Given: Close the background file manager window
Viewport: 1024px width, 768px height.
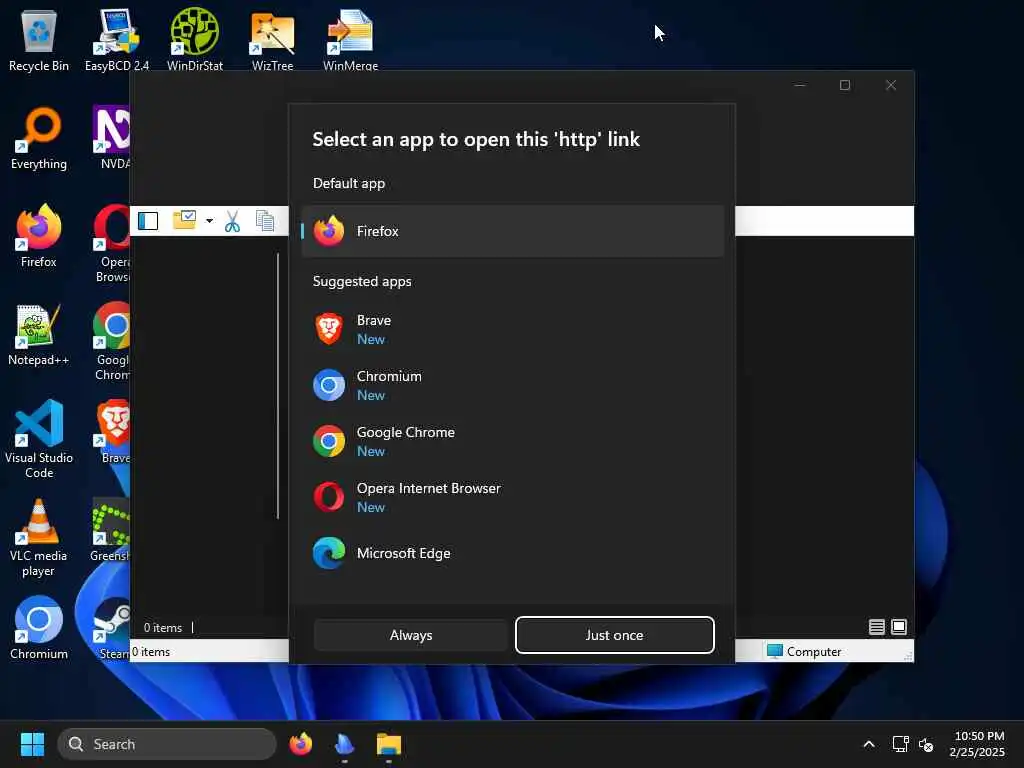Looking at the screenshot, I should [891, 85].
